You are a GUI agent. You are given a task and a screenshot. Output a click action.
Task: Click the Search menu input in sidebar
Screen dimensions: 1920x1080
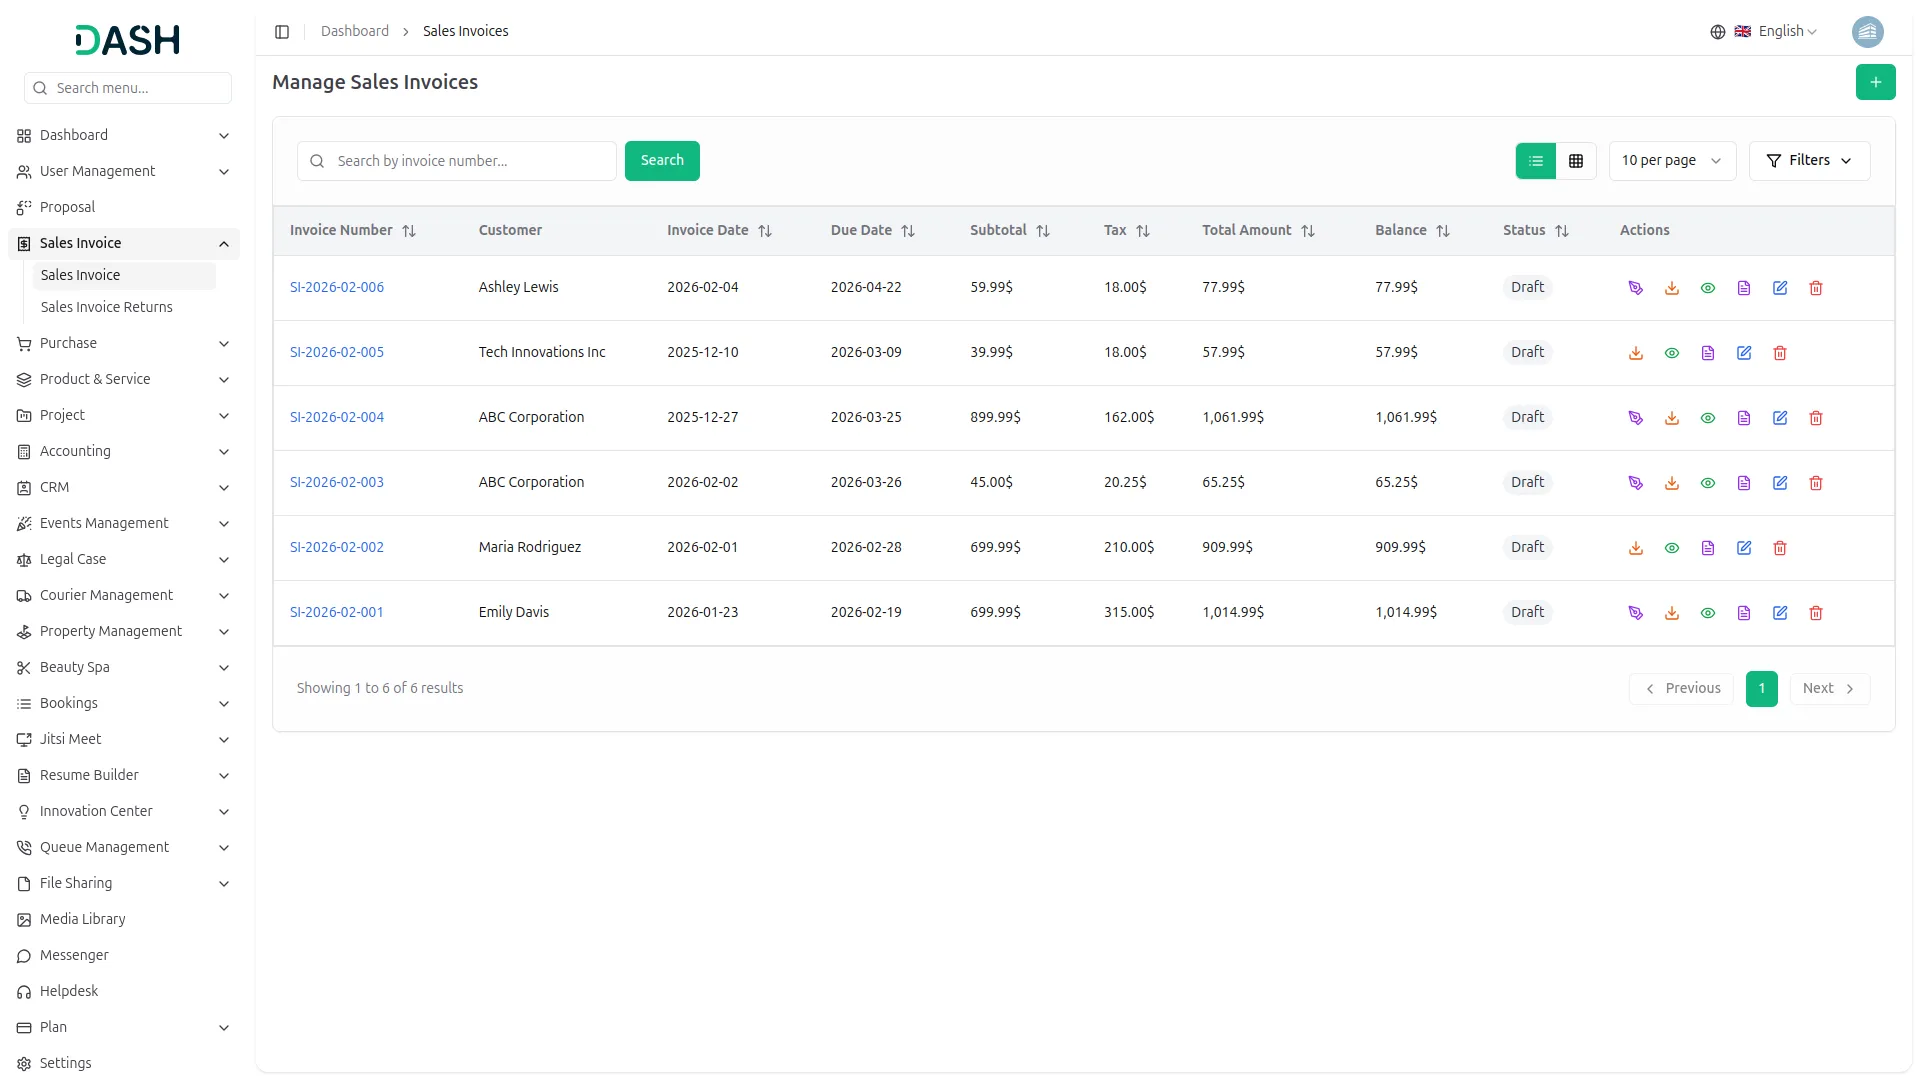coord(128,88)
